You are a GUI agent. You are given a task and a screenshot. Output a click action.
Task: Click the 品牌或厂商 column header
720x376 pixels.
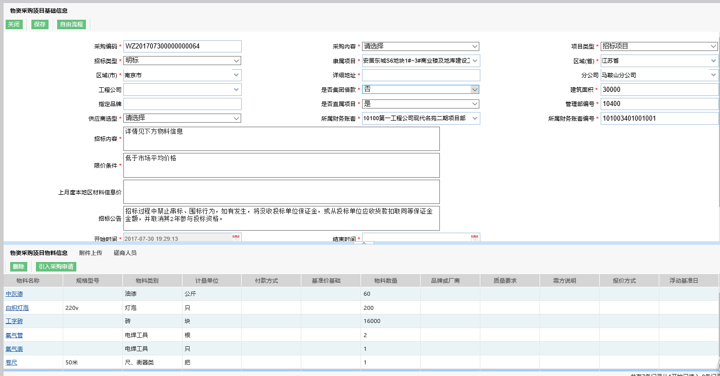[450, 281]
